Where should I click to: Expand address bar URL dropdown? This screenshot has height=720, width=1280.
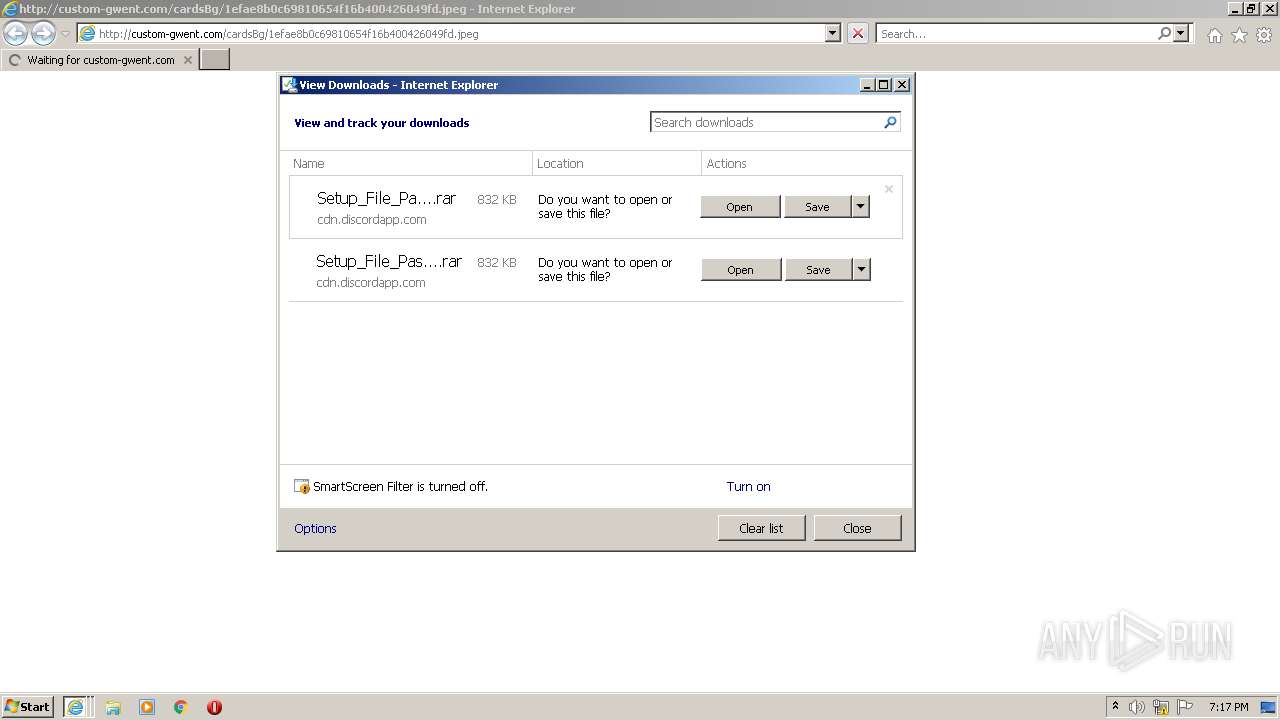[x=833, y=33]
